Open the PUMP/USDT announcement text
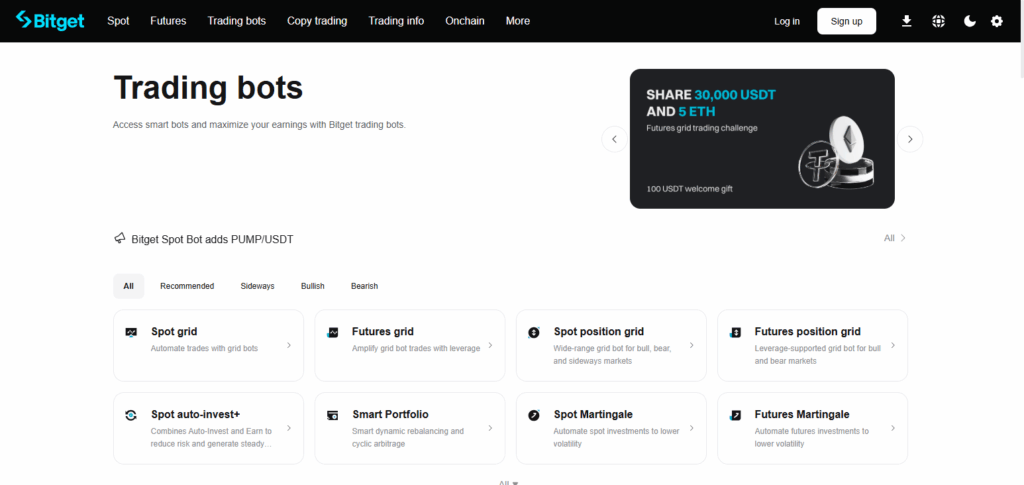This screenshot has width=1024, height=485. tap(212, 240)
